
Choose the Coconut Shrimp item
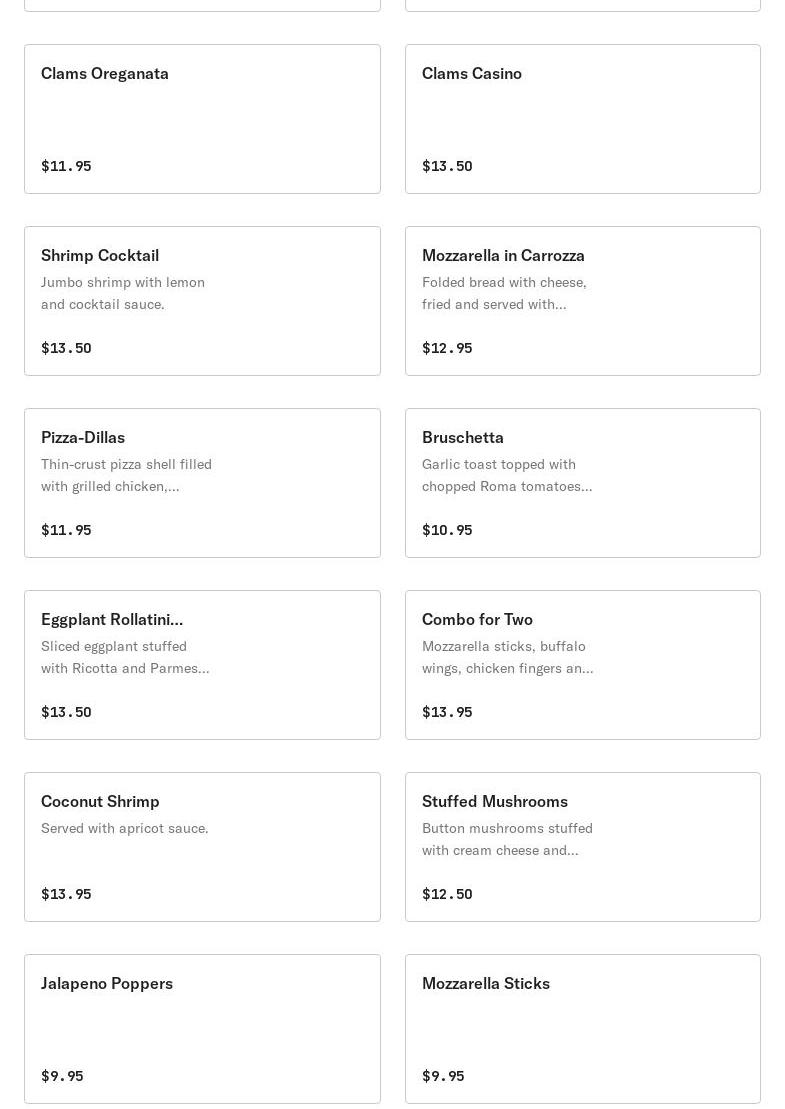click(x=202, y=847)
